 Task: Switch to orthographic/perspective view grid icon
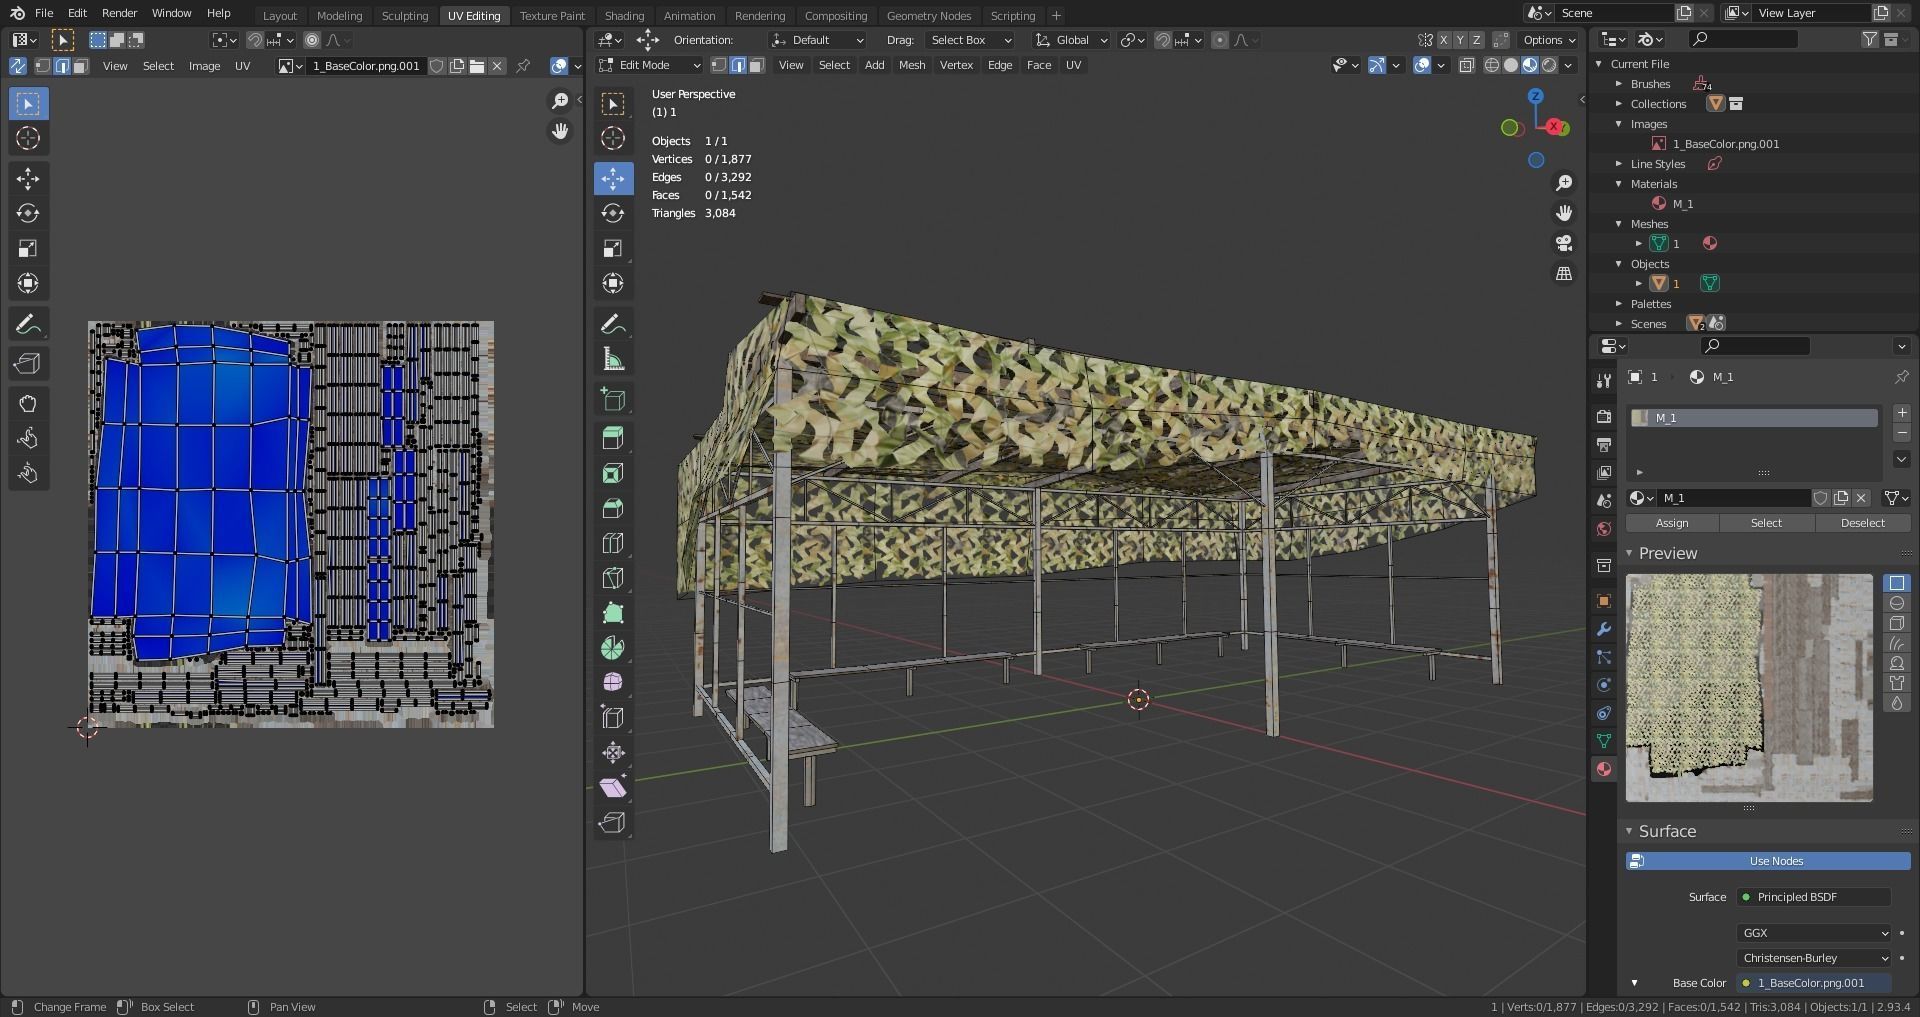click(x=1564, y=273)
